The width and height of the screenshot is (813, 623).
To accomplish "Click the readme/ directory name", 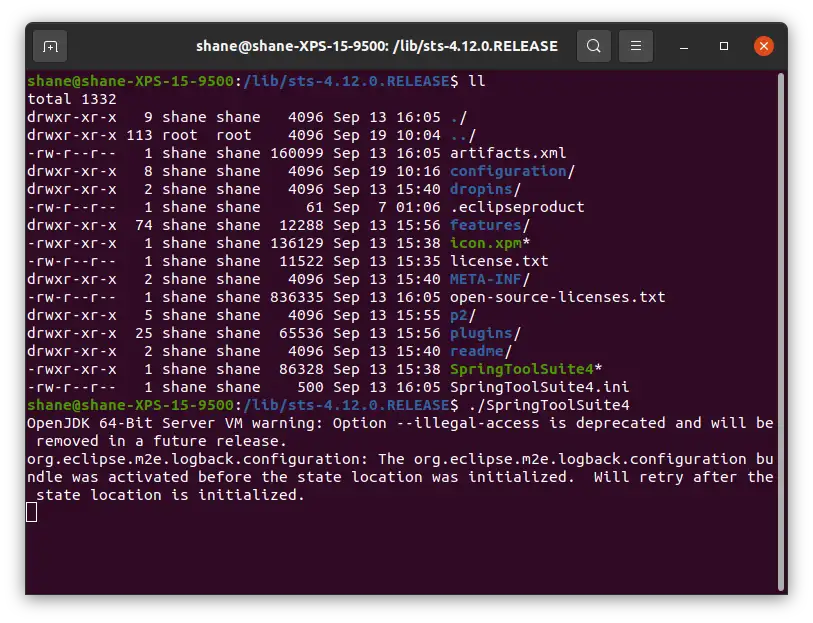I will point(481,351).
